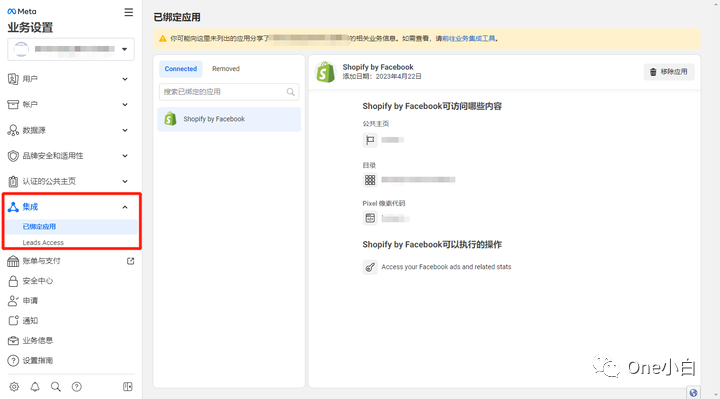Click the flag icon under 公共主页
The image size is (720, 399).
tap(370, 140)
